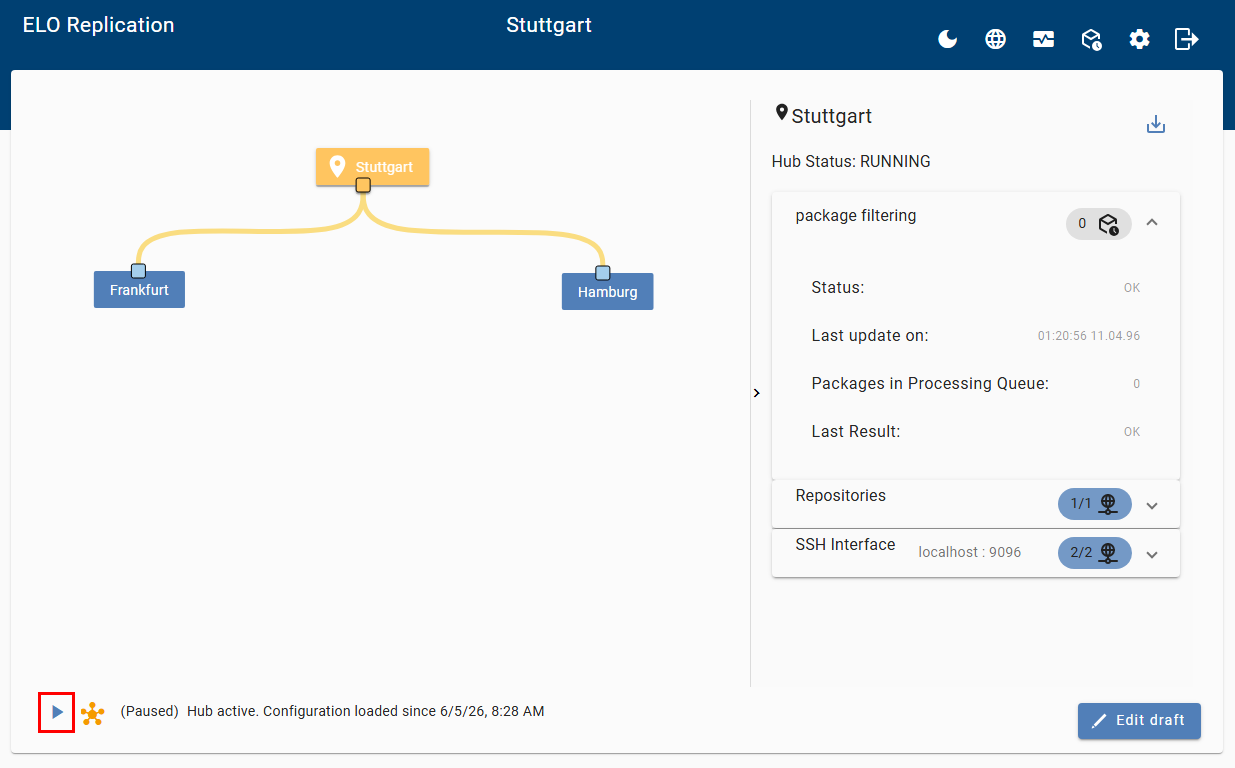The width and height of the screenshot is (1235, 768).
Task: Click the Hub active status message
Action: click(x=366, y=712)
